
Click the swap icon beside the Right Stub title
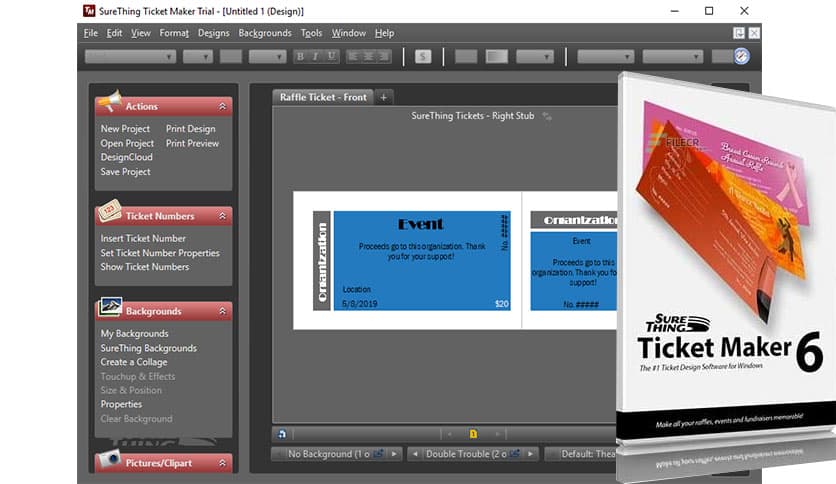[547, 116]
